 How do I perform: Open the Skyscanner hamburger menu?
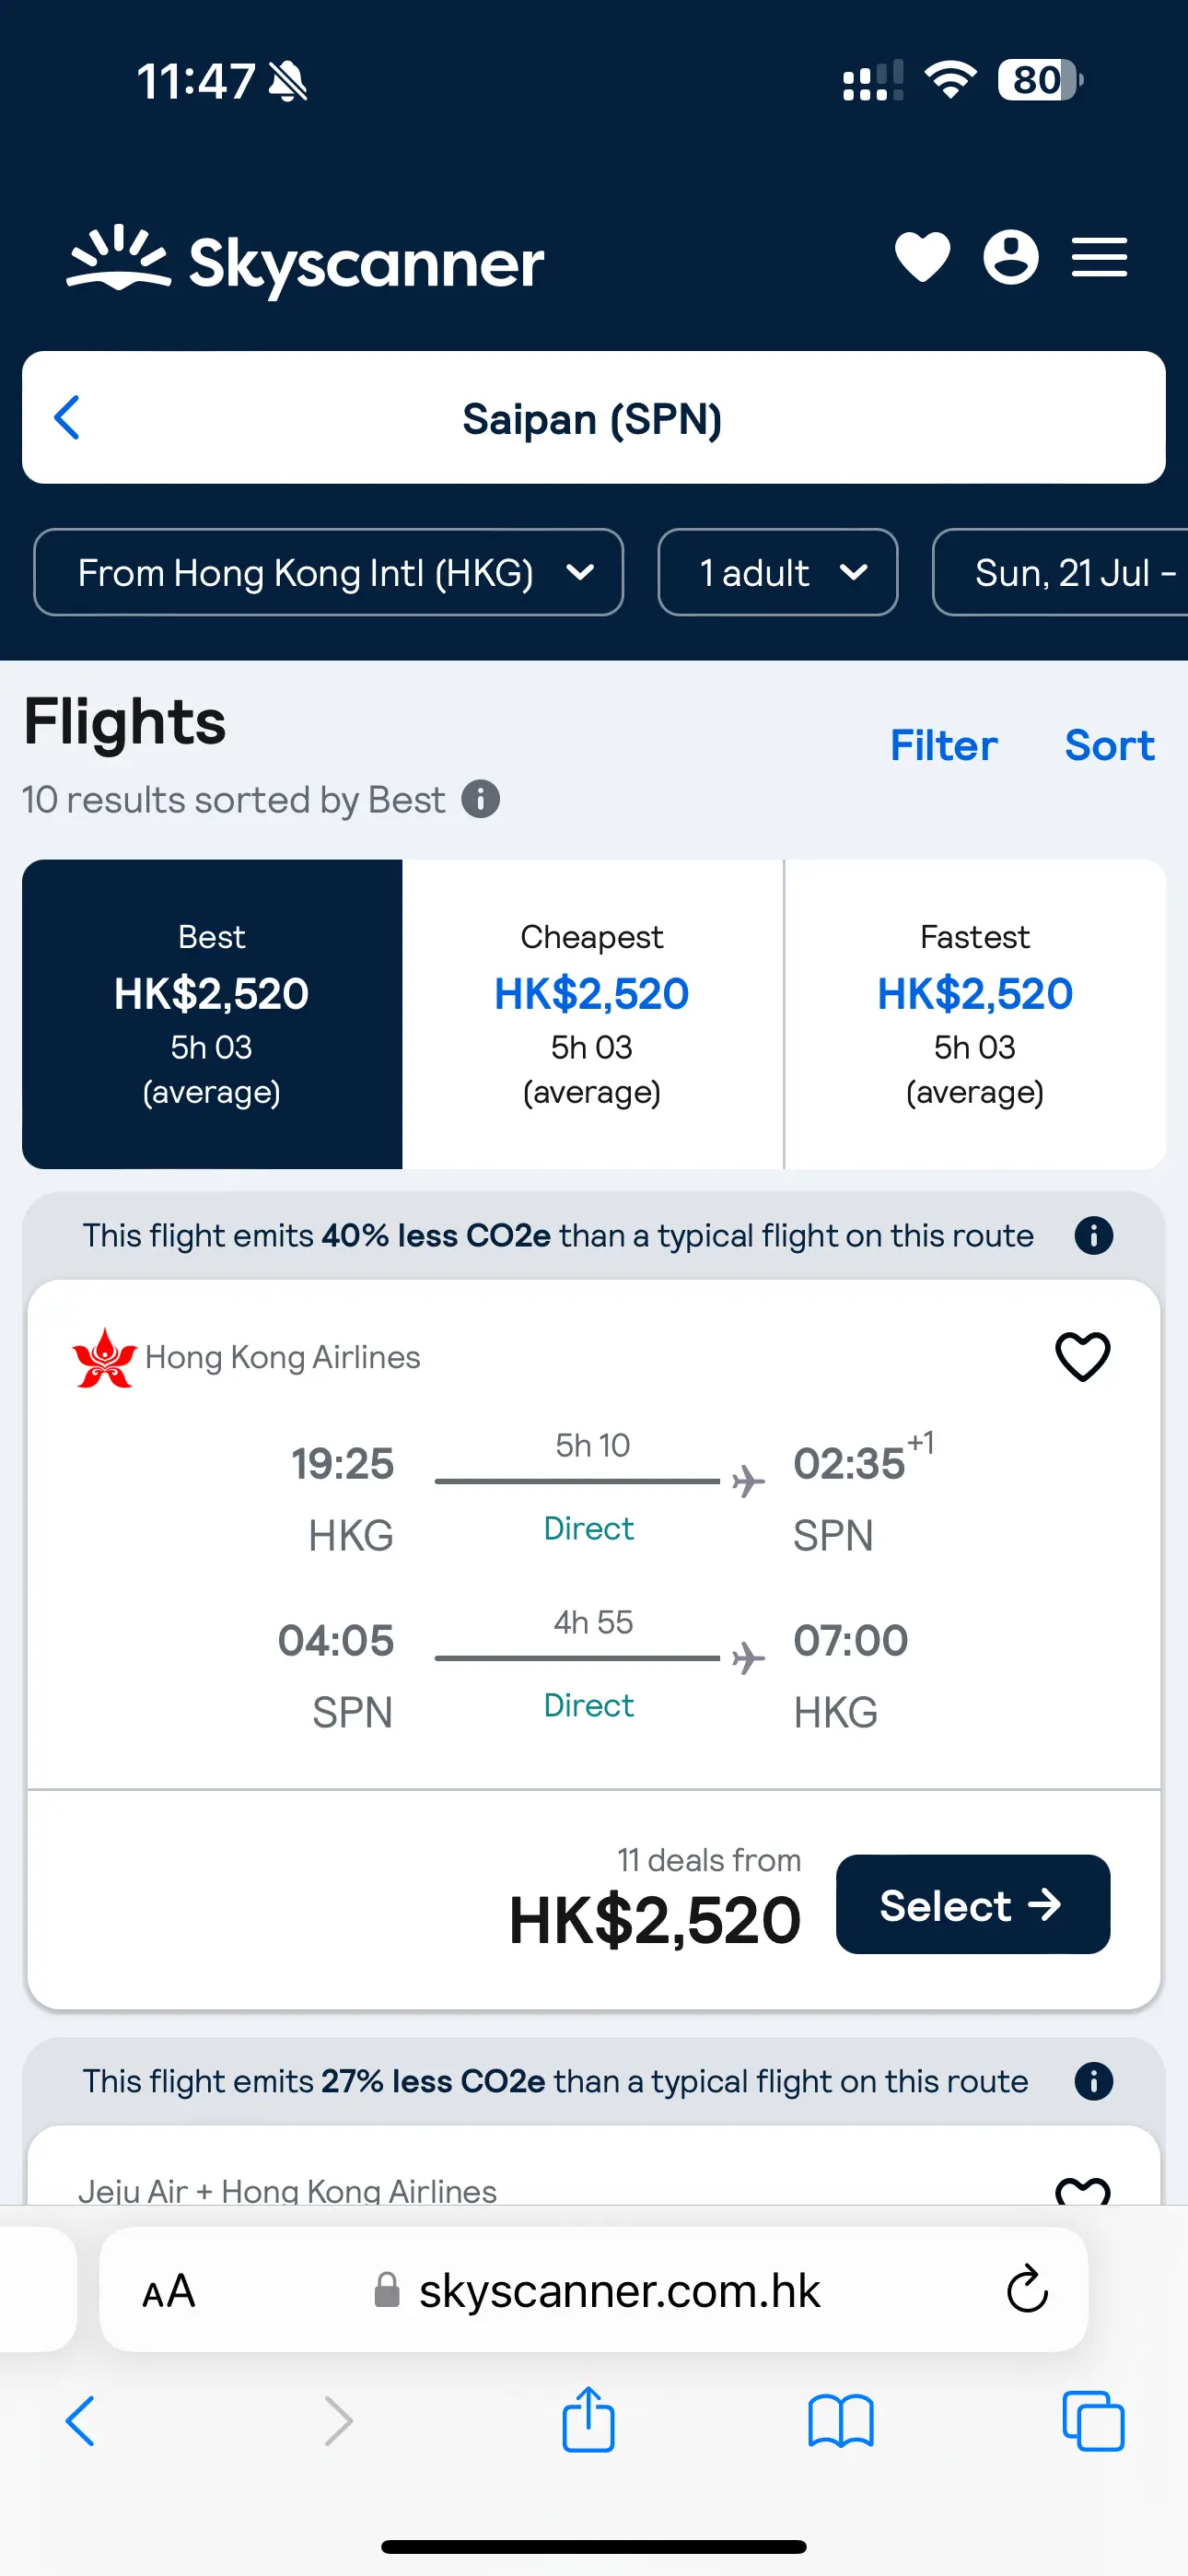coord(1099,257)
